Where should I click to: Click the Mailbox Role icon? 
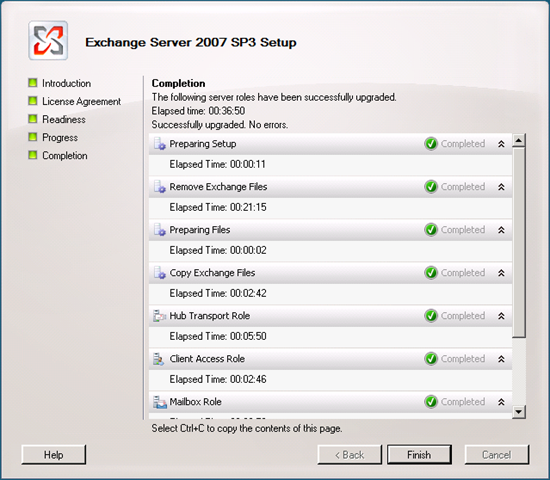[160, 402]
